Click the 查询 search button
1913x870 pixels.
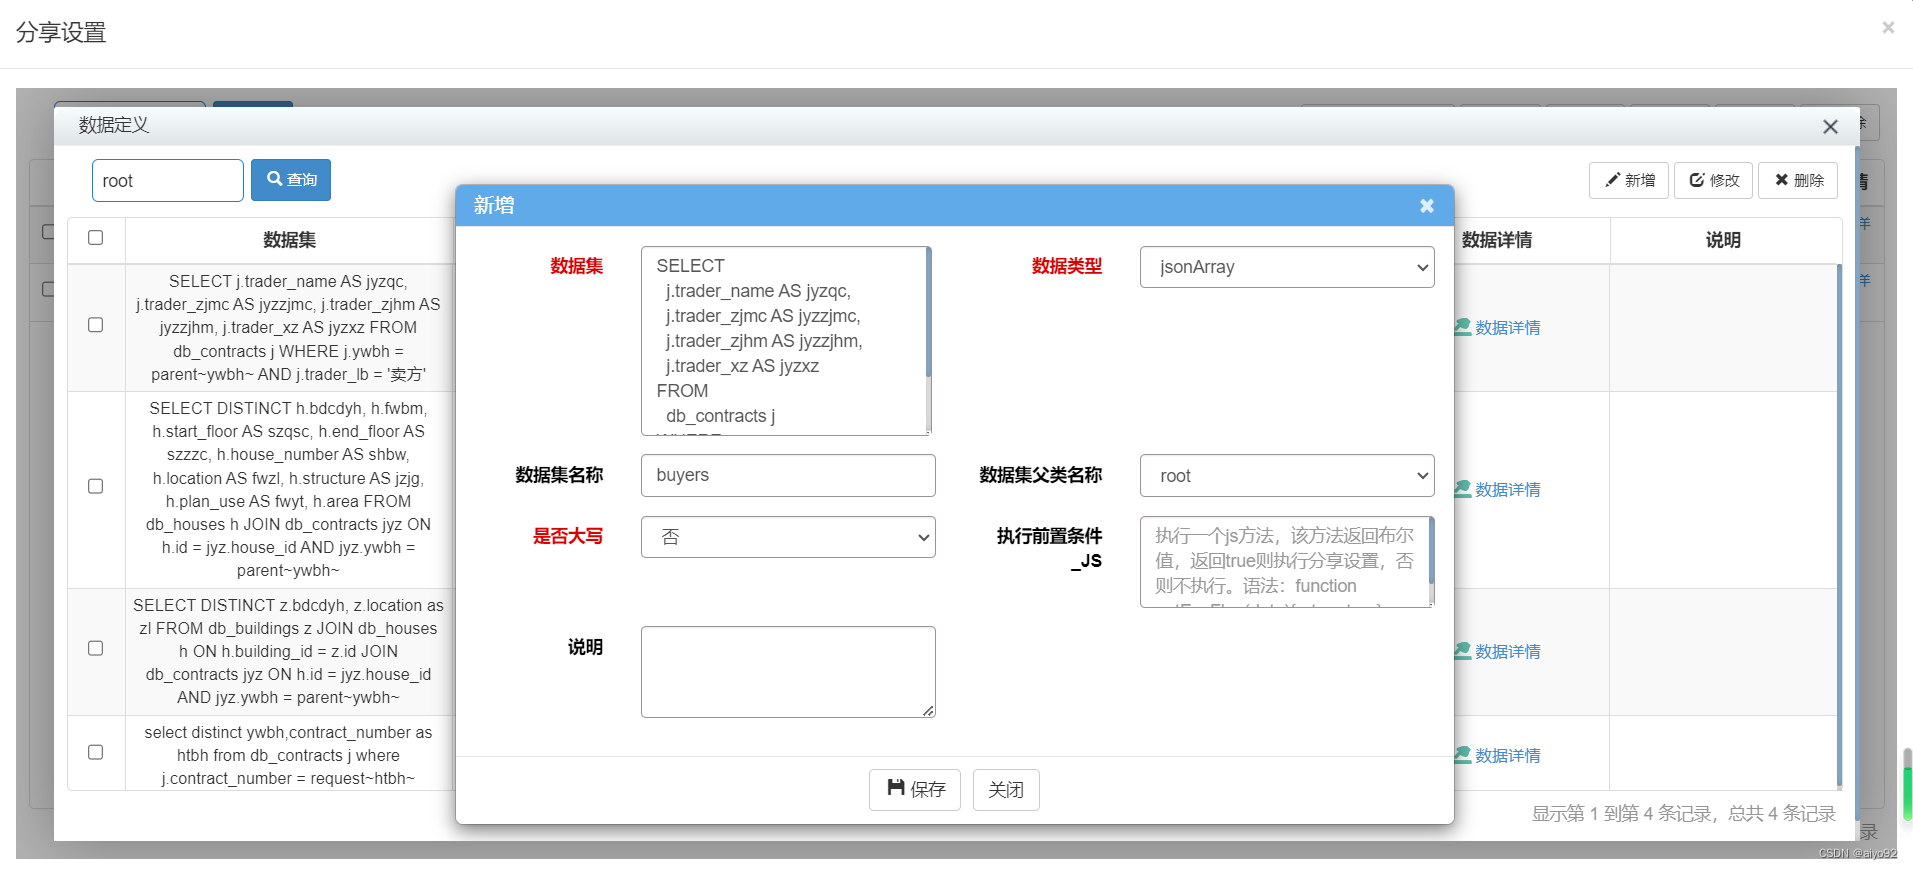coord(291,180)
